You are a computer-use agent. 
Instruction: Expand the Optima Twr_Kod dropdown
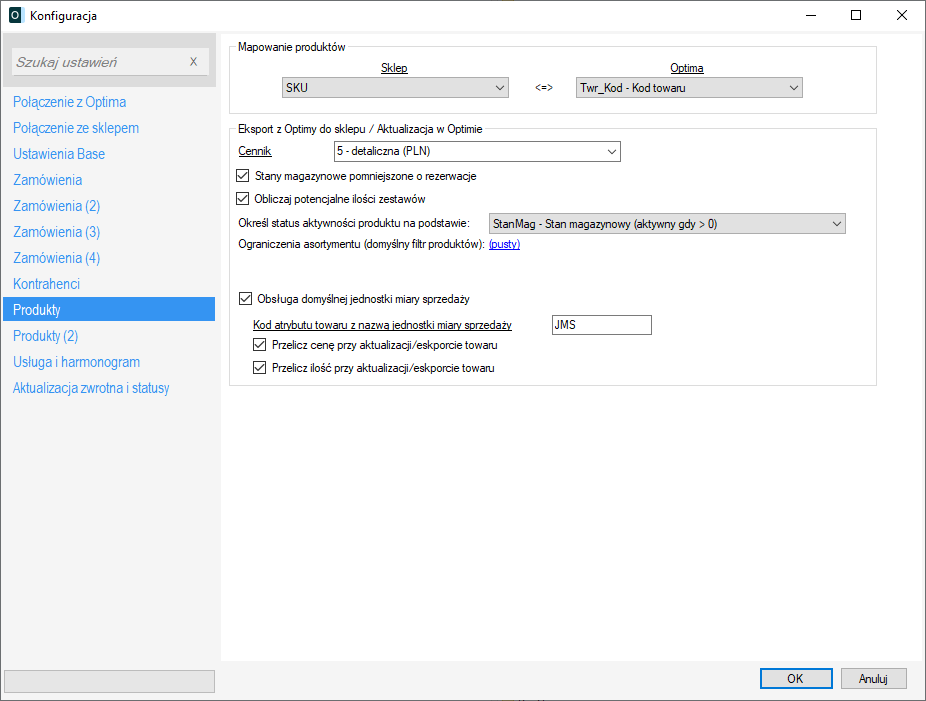(x=689, y=88)
